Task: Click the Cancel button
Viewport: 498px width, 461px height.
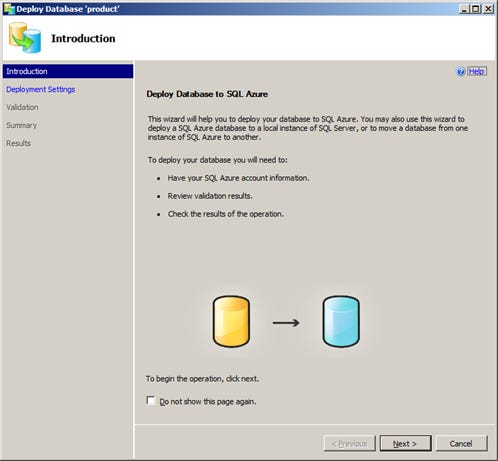Action: (461, 443)
